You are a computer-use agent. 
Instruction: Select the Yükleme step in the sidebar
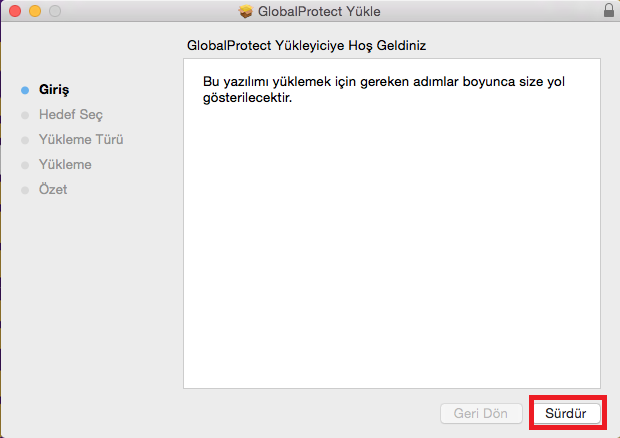click(x=65, y=164)
